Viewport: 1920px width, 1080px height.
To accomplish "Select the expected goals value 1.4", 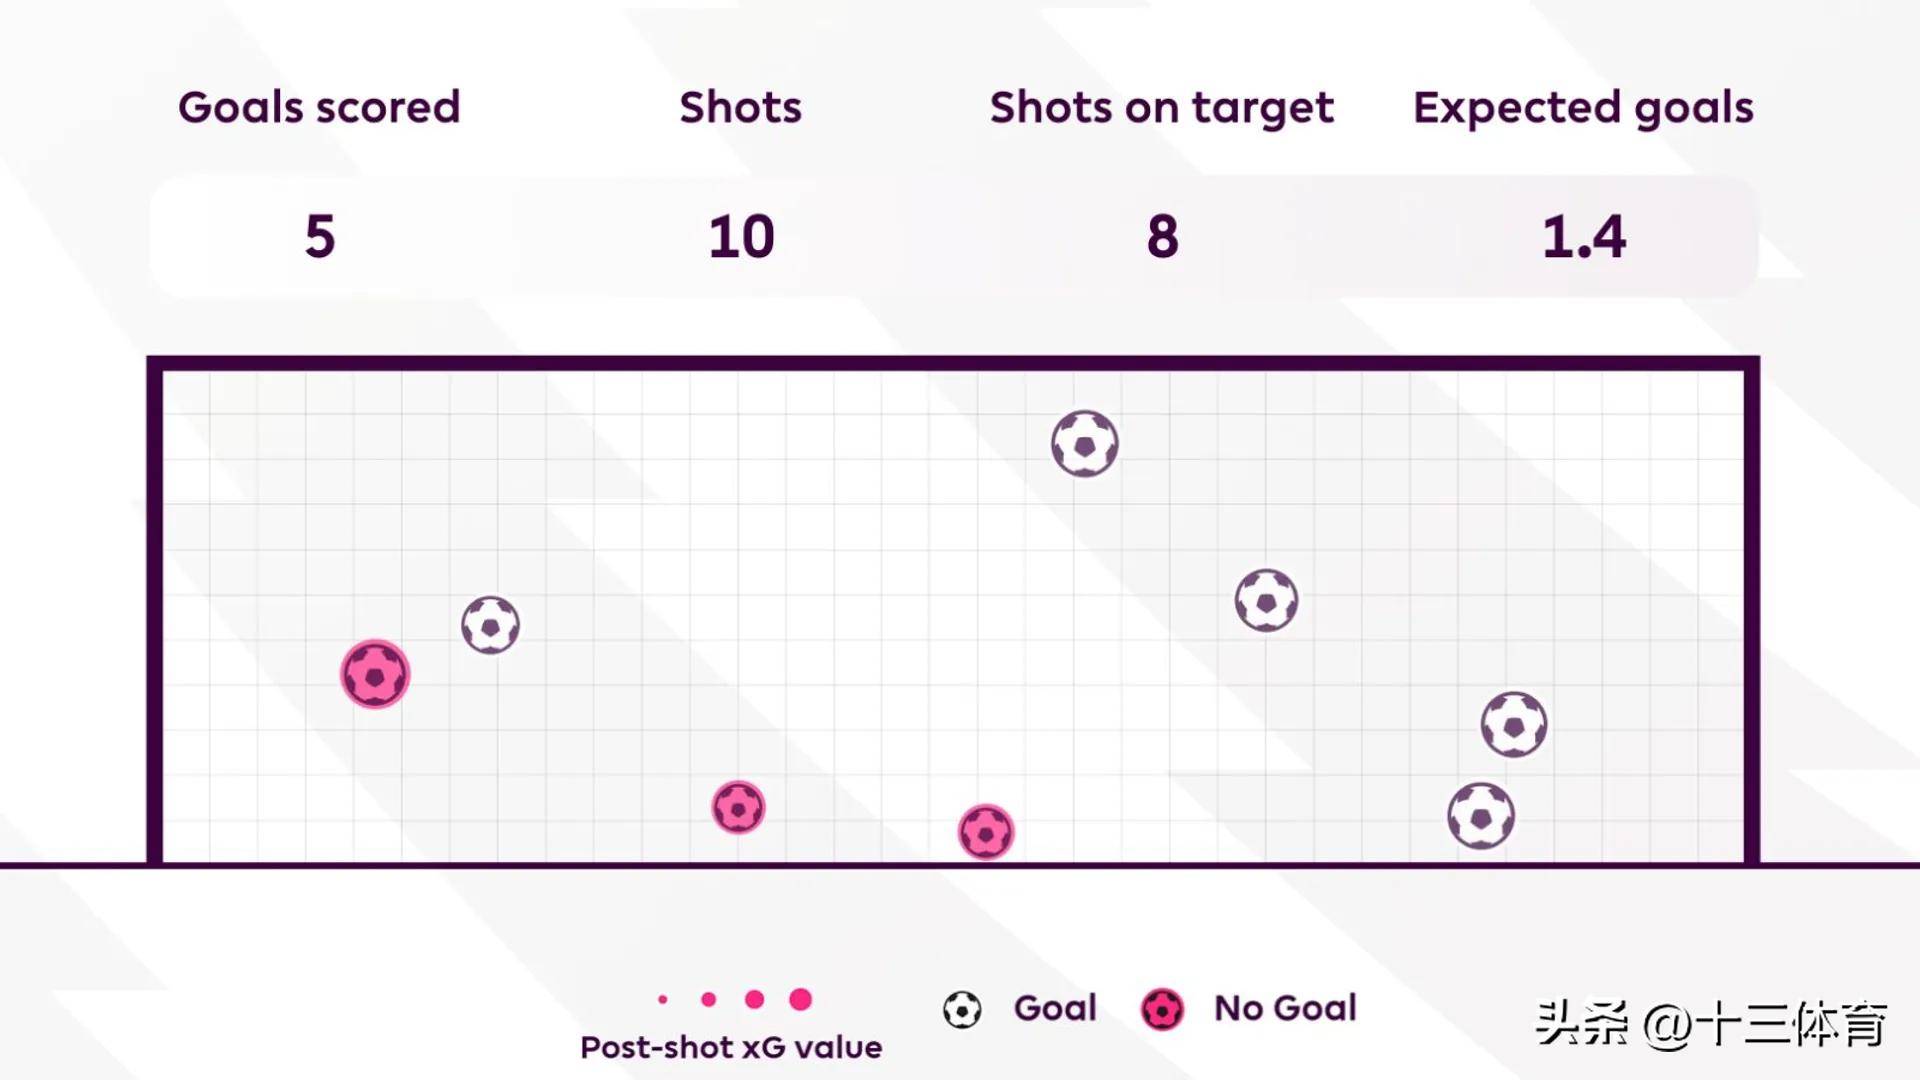I will pos(1583,237).
